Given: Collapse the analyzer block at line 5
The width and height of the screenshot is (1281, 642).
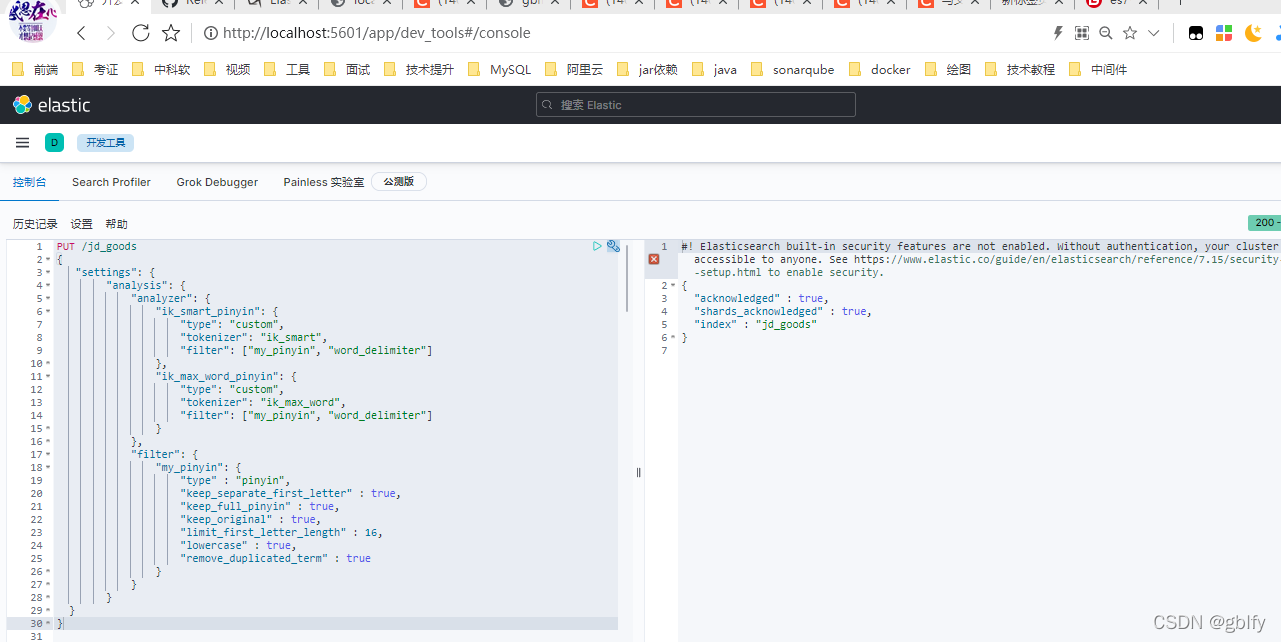Looking at the screenshot, I should click(x=48, y=298).
